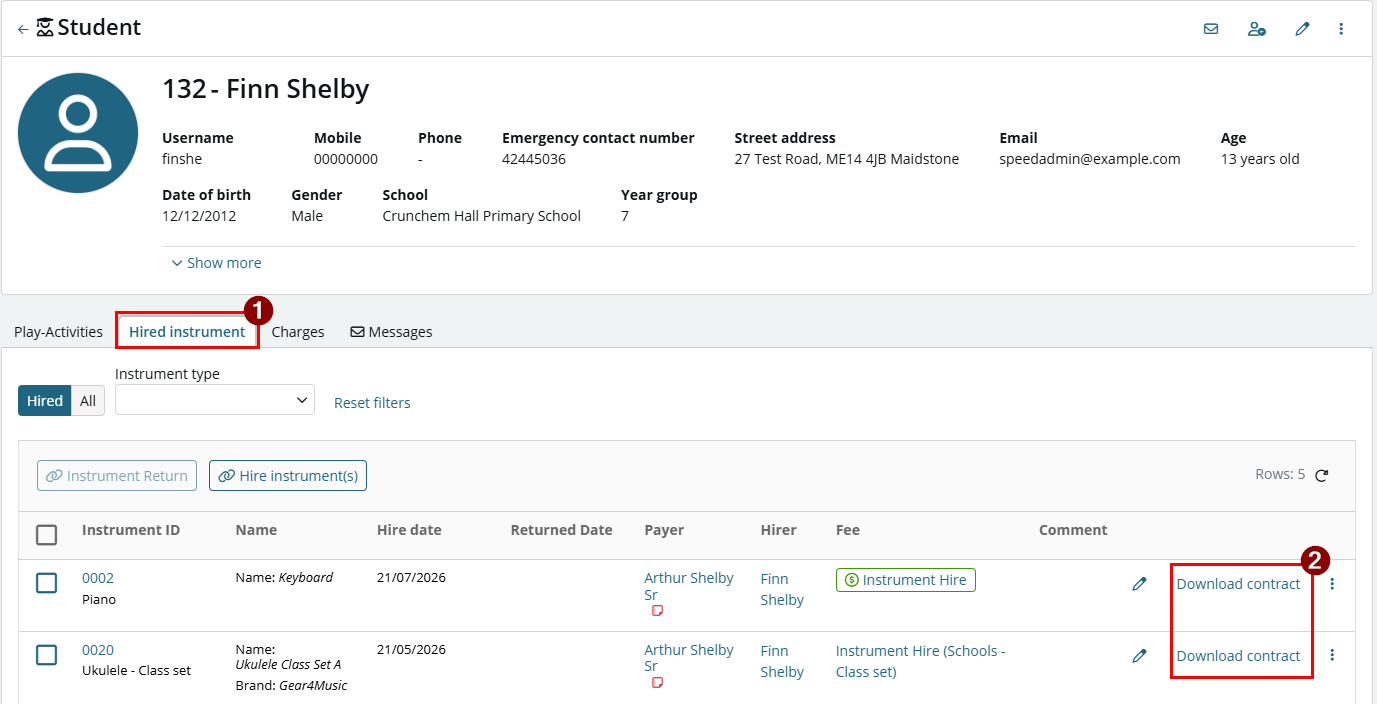Viewport: 1377px width, 704px height.
Task: Switch to the Charges tab
Action: (x=298, y=332)
